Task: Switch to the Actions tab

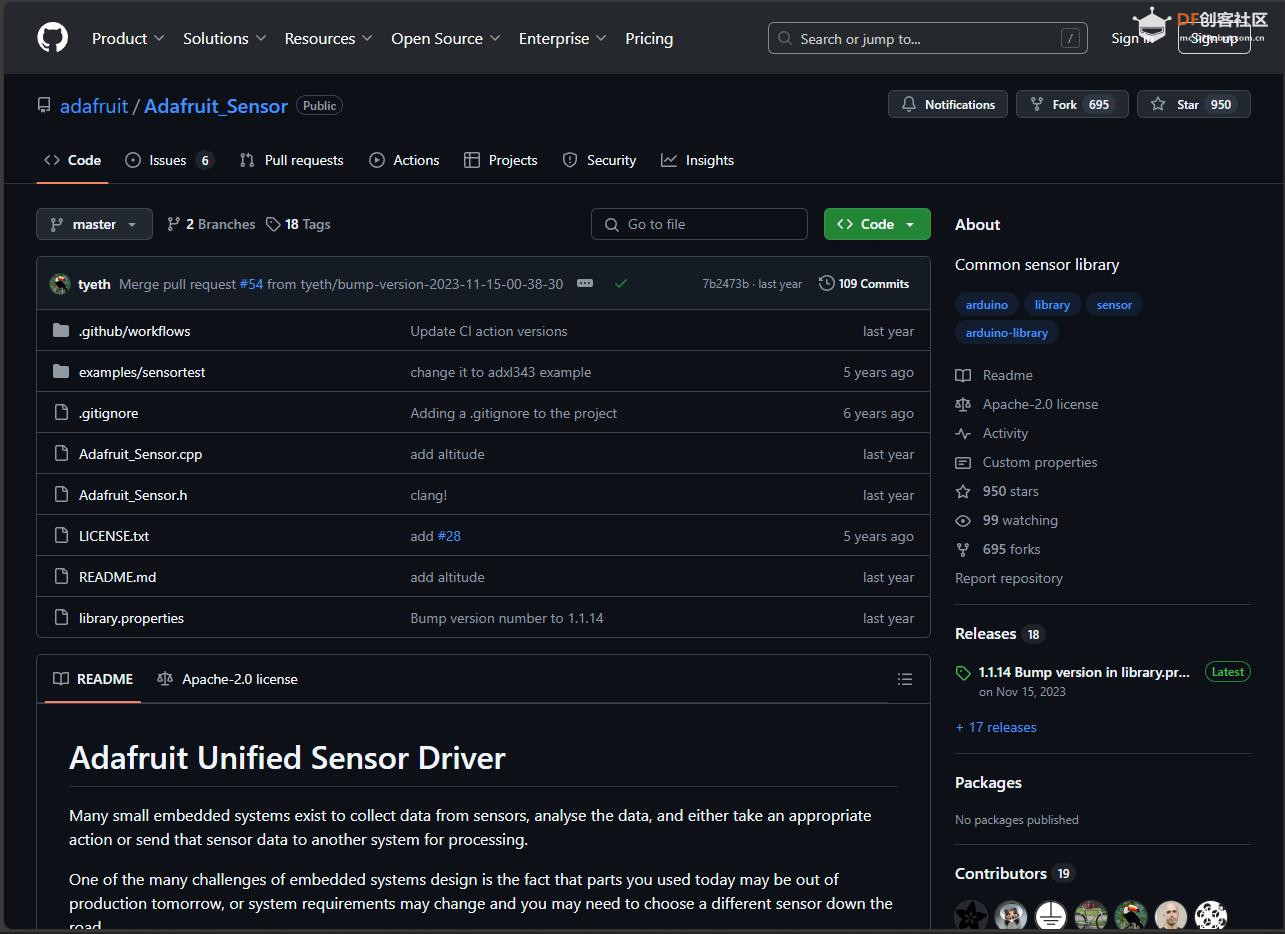Action: tap(404, 160)
